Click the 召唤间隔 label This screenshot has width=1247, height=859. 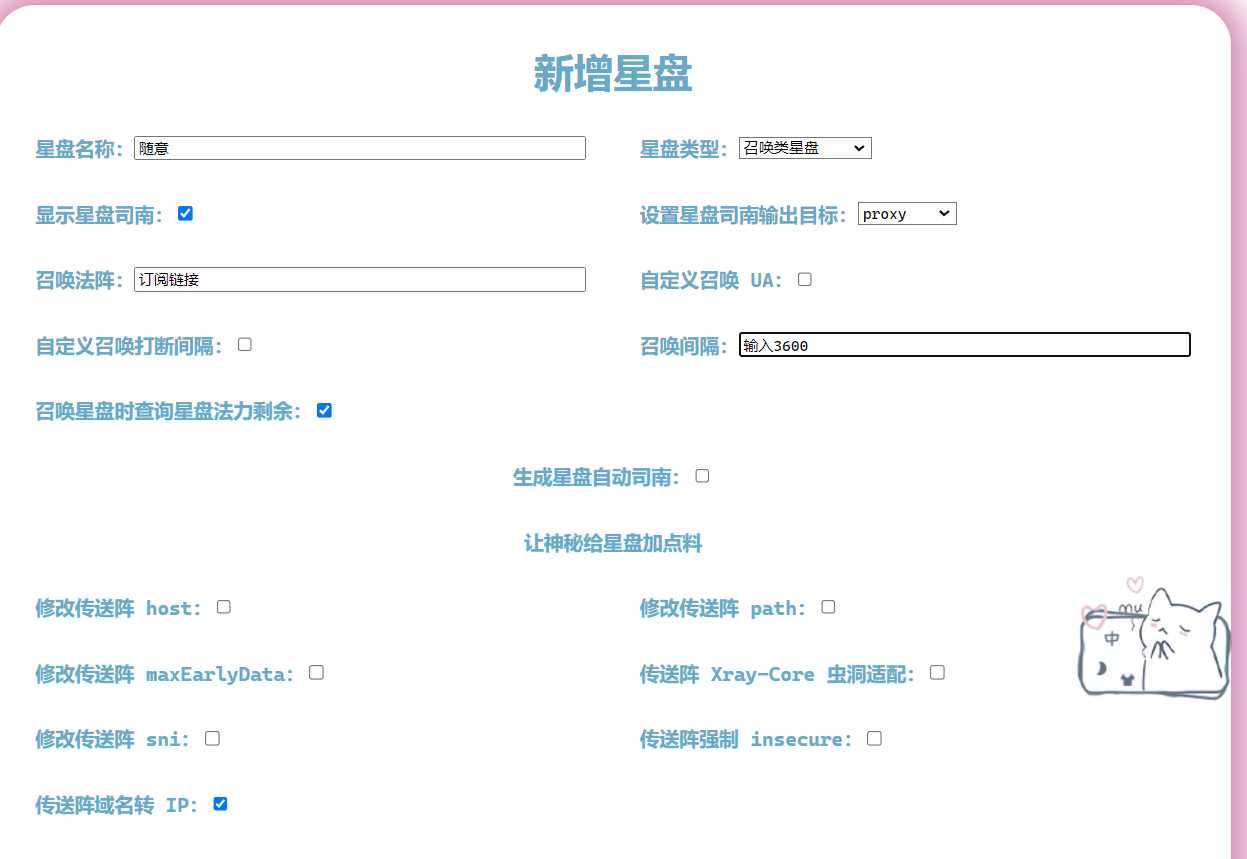[x=685, y=346]
